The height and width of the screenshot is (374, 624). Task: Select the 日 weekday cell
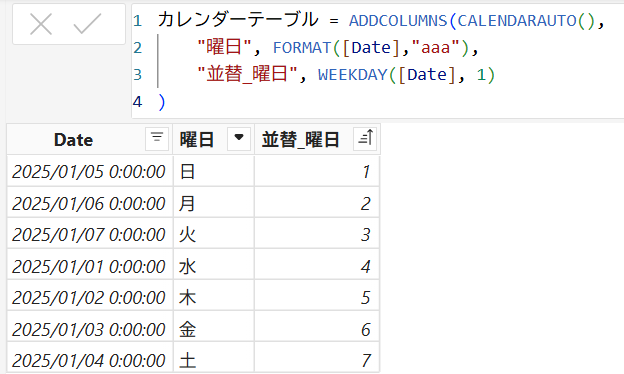pos(214,171)
